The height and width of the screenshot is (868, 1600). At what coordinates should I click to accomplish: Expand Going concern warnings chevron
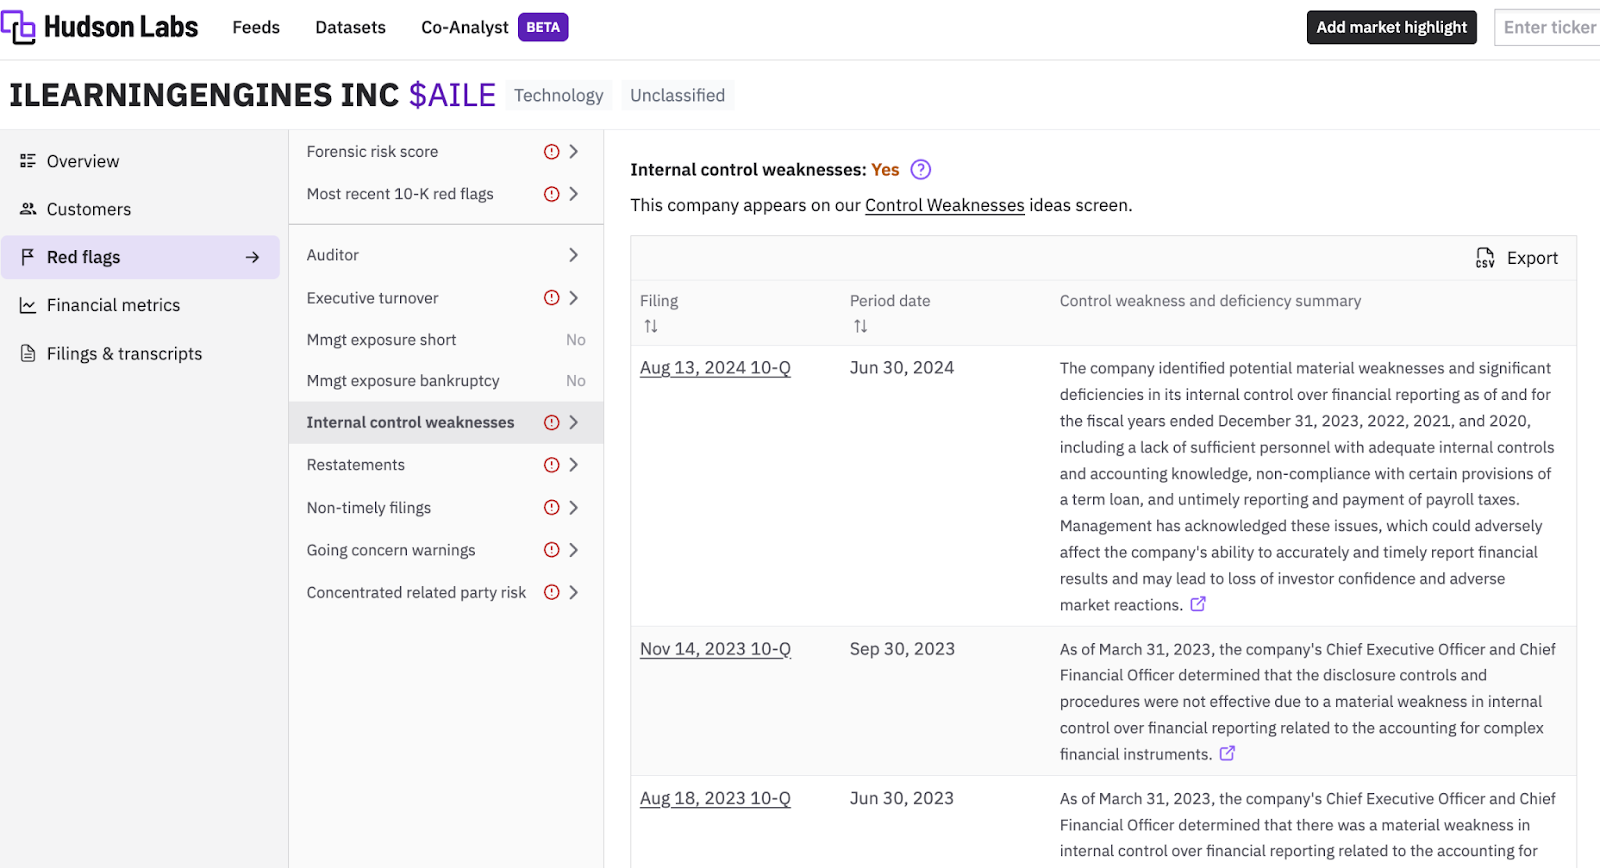(x=573, y=550)
